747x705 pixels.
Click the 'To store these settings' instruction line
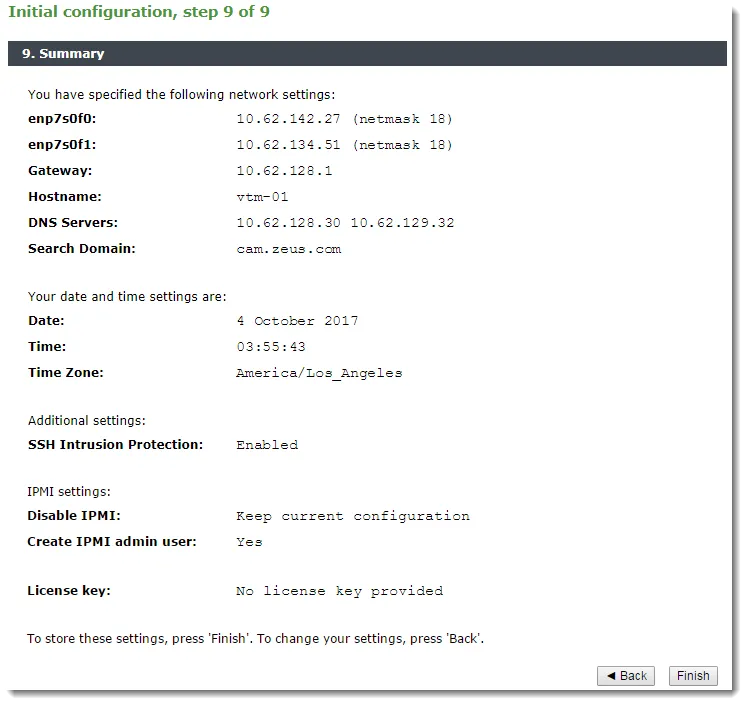tap(255, 638)
